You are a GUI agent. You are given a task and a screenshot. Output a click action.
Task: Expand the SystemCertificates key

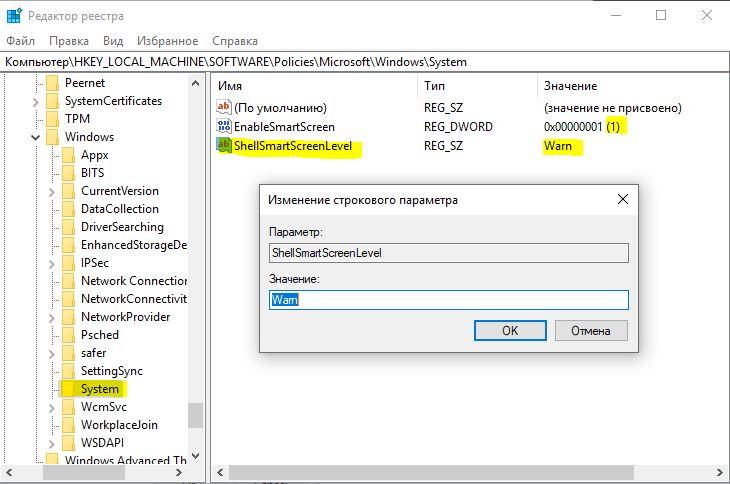pos(36,101)
